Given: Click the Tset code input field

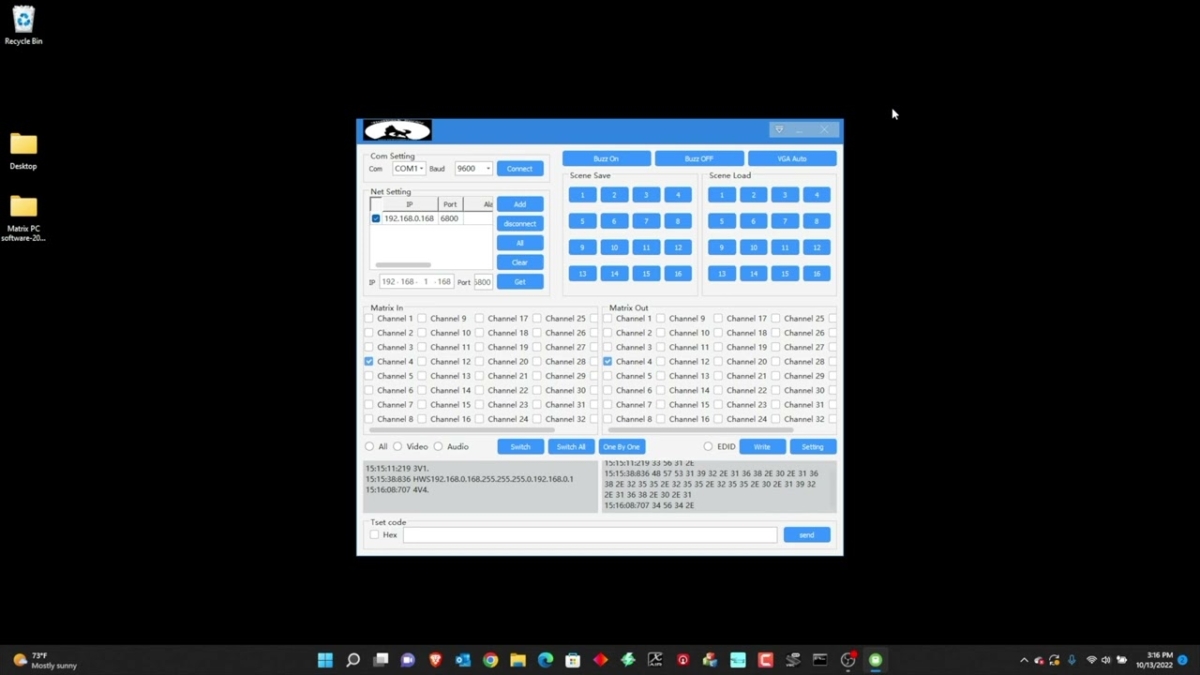Looking at the screenshot, I should click(590, 535).
